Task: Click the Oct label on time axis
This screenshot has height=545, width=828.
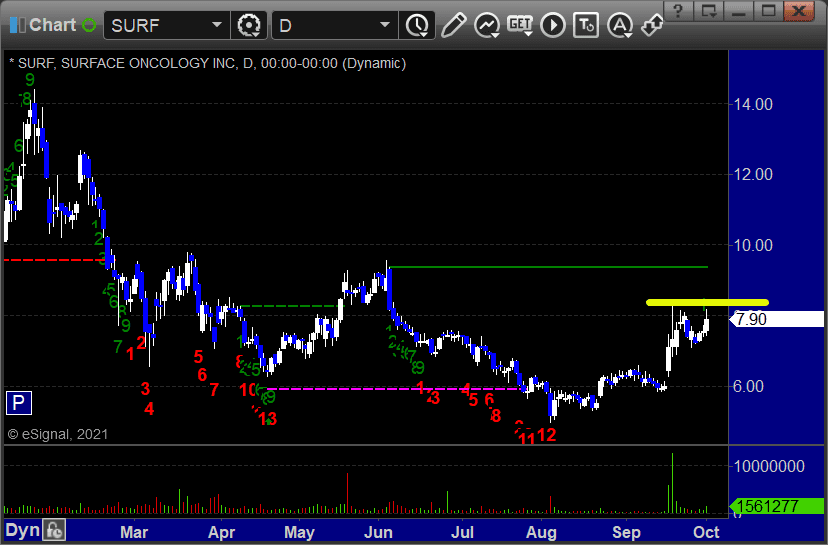Action: (707, 532)
